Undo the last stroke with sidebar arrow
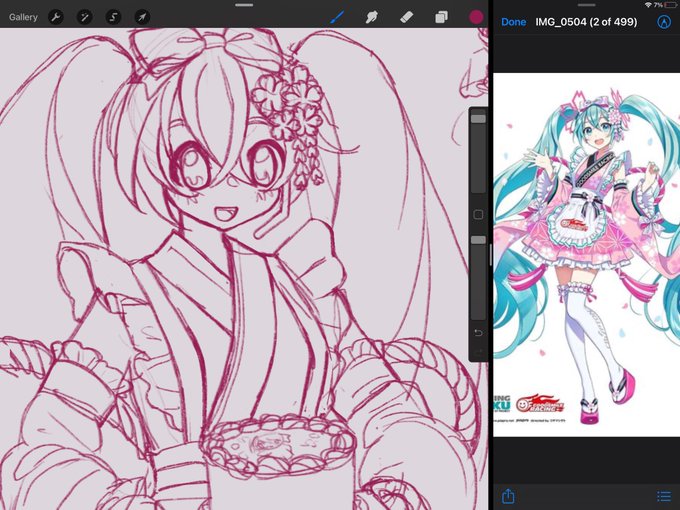 [x=478, y=333]
